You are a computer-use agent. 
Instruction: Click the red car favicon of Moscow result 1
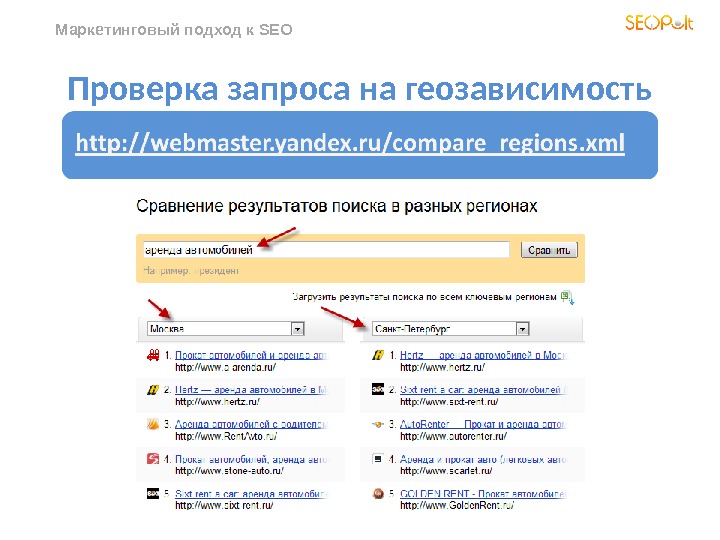[x=153, y=354]
